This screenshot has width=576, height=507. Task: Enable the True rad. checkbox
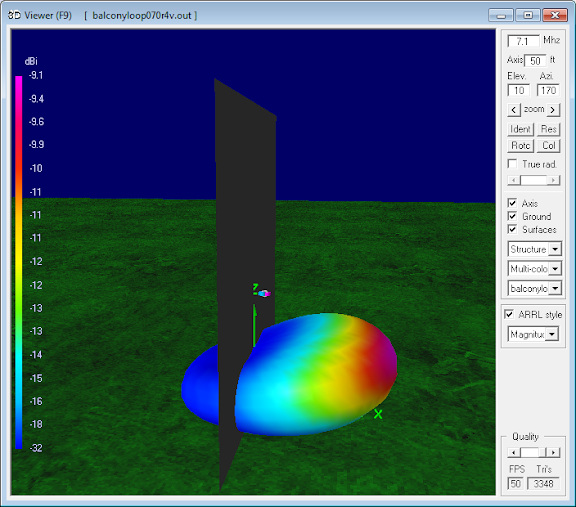point(512,163)
